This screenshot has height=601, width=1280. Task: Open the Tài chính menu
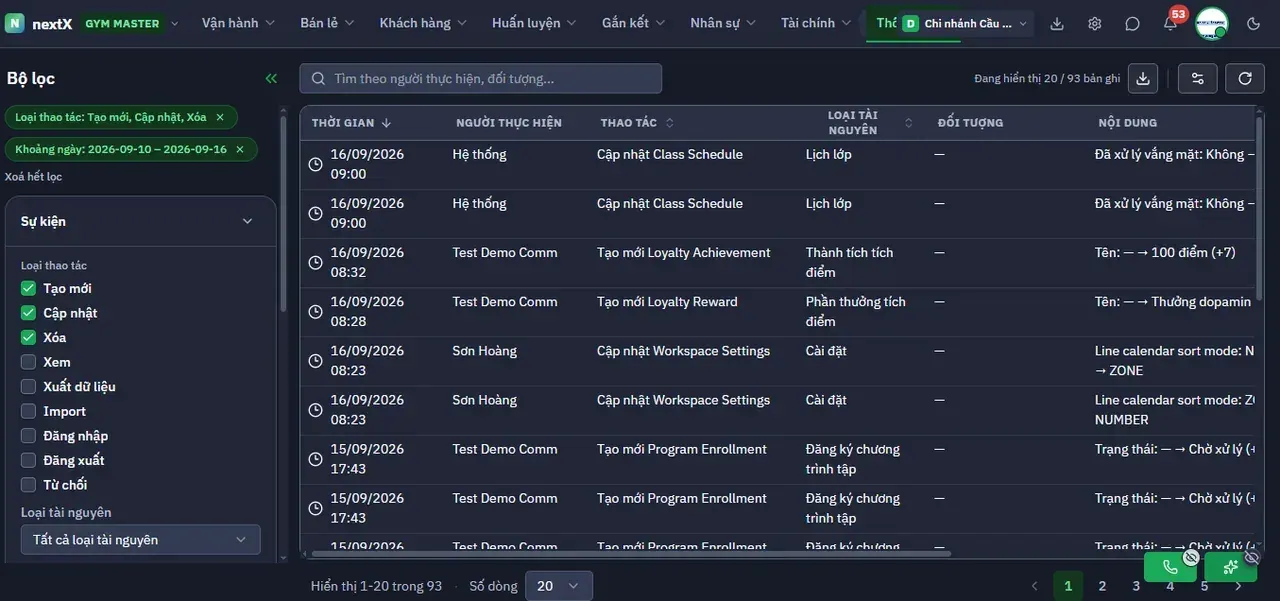click(x=816, y=23)
